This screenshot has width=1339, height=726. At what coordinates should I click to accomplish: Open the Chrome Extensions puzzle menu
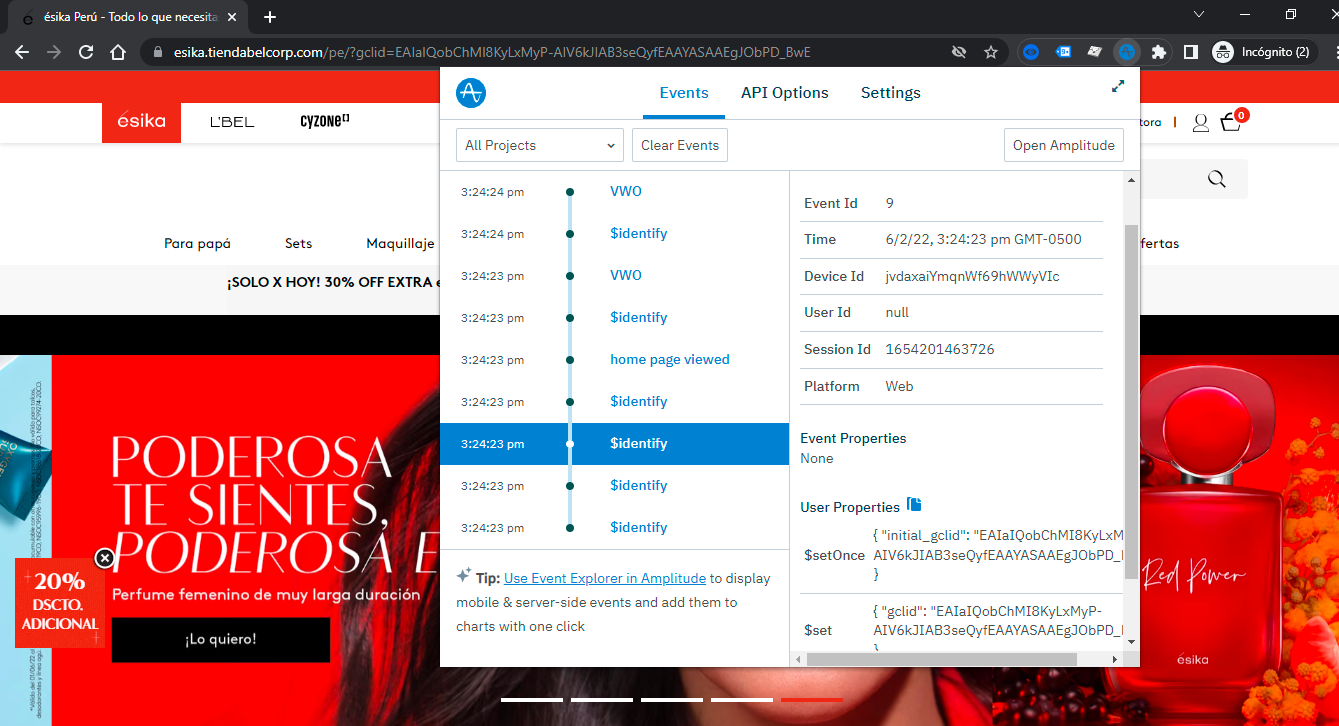[x=1159, y=52]
